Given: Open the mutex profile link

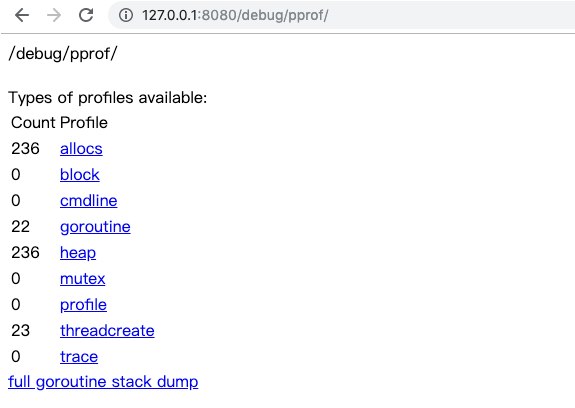Looking at the screenshot, I should click(83, 279).
